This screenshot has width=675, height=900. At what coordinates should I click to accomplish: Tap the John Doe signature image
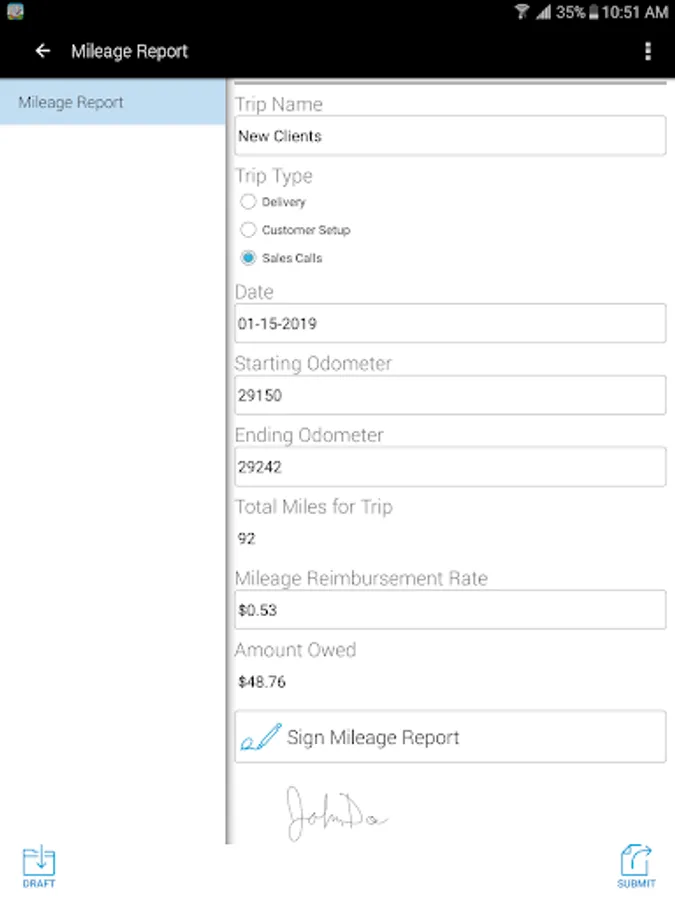(337, 813)
